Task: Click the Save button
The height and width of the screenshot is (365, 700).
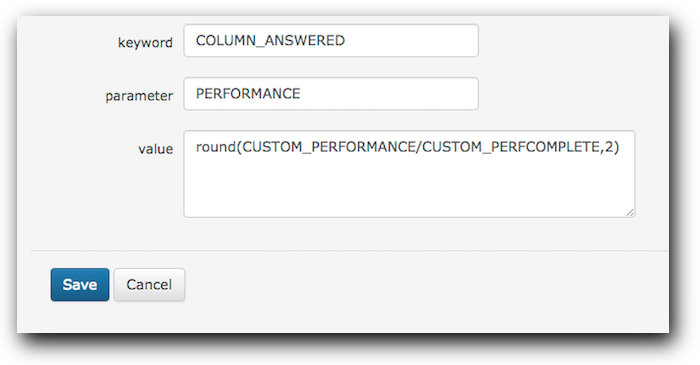Action: [x=80, y=285]
